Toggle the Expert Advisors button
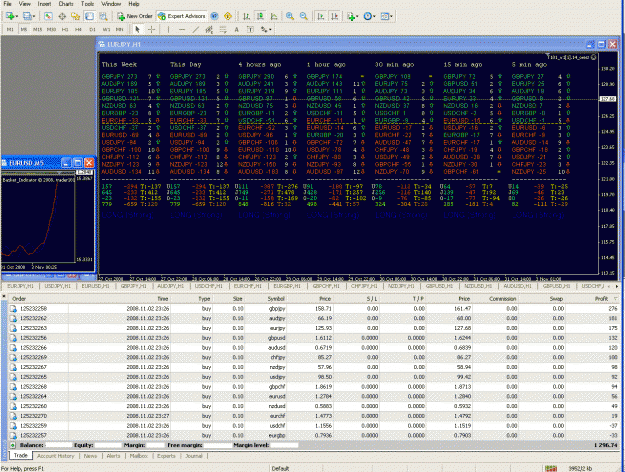 (x=182, y=16)
